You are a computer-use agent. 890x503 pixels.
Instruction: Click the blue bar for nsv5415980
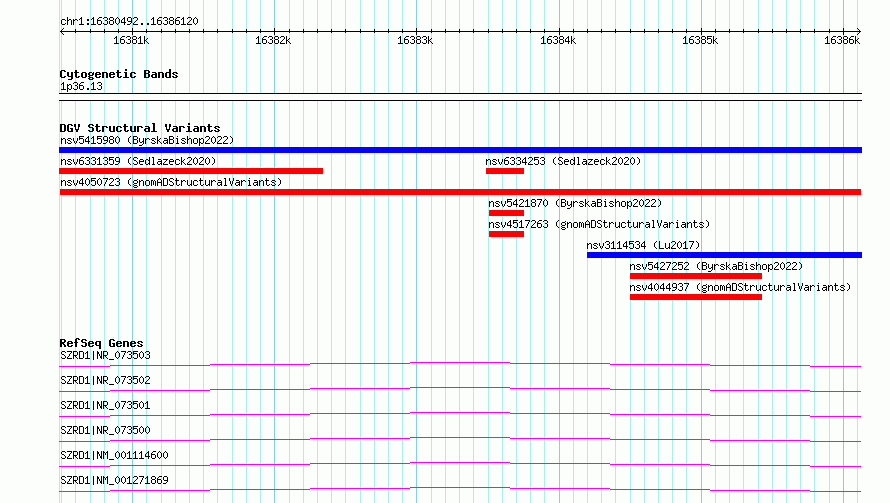[x=460, y=150]
